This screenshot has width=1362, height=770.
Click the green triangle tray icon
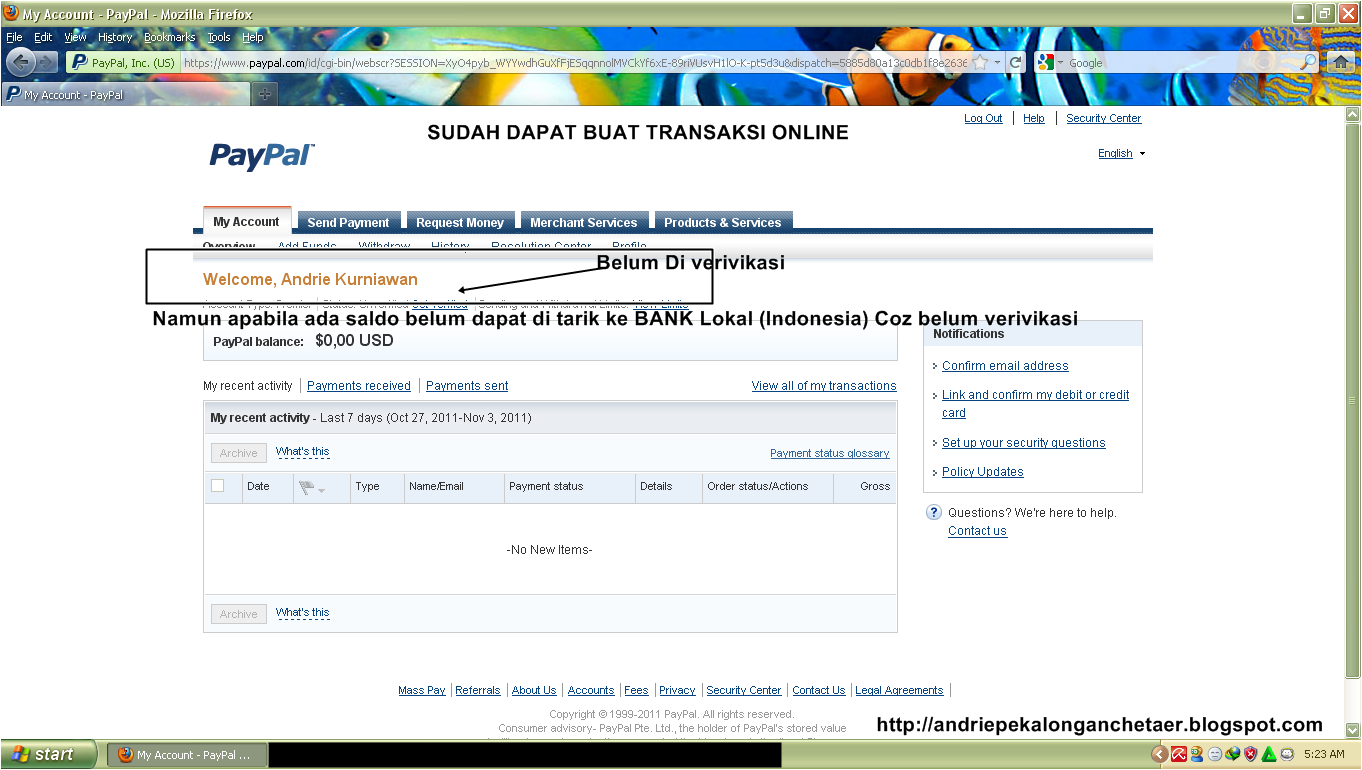(x=1269, y=754)
